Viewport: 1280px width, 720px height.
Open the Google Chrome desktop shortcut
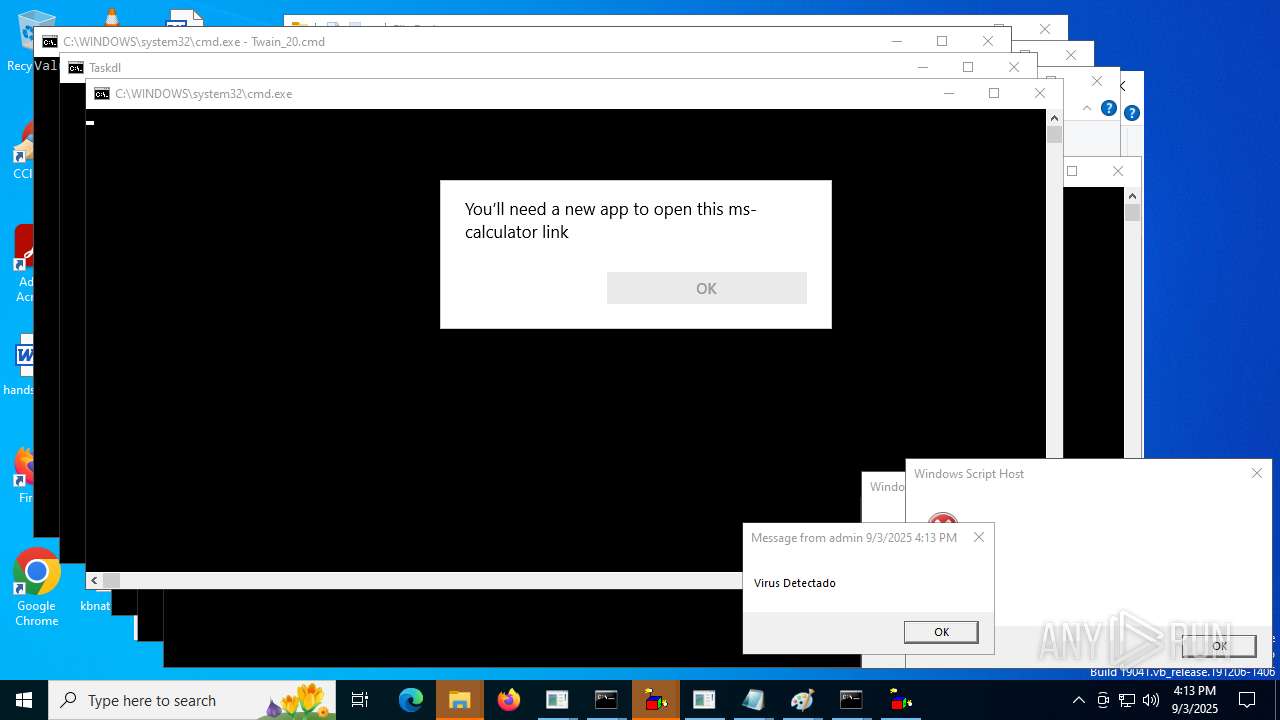pos(37,588)
